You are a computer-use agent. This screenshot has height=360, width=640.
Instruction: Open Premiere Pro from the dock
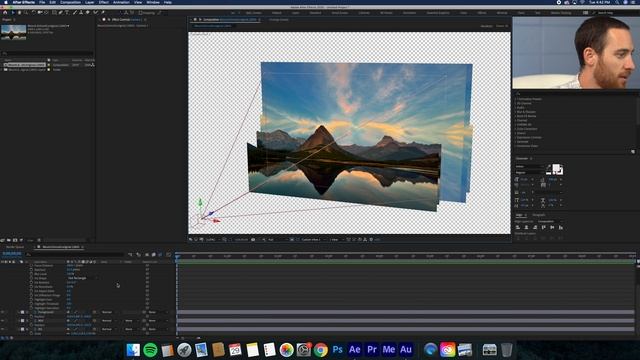tap(371, 350)
